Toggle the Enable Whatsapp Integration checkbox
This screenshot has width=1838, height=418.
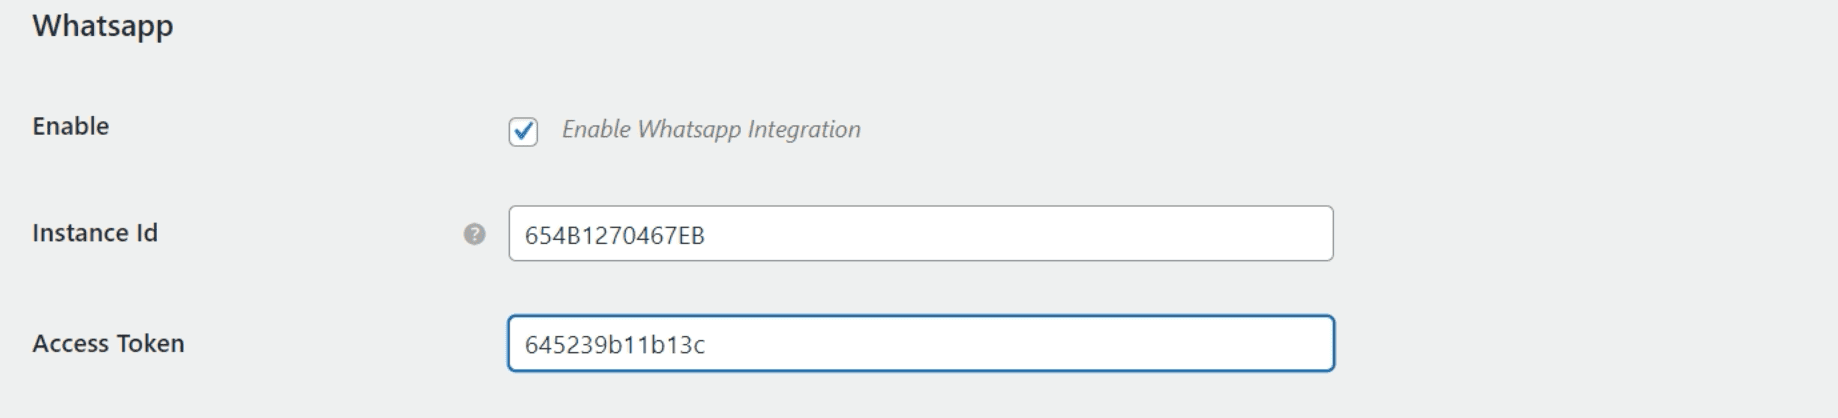coord(523,131)
